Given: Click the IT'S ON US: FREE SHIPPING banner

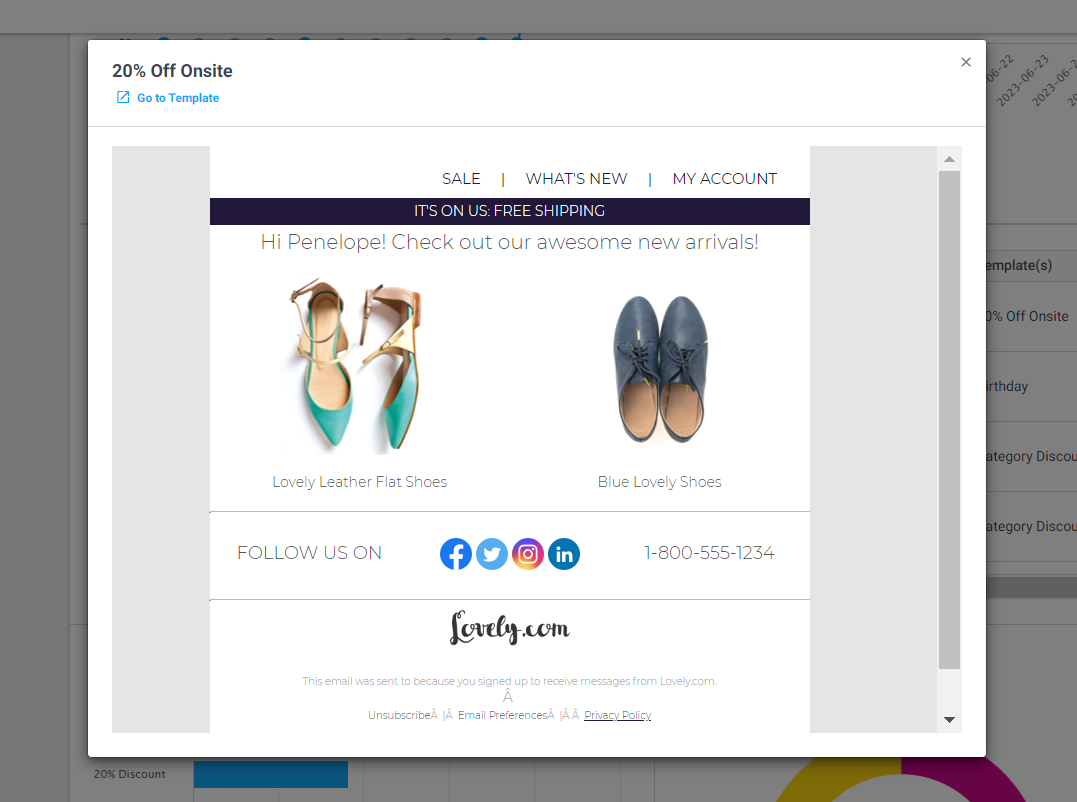Looking at the screenshot, I should 510,211.
